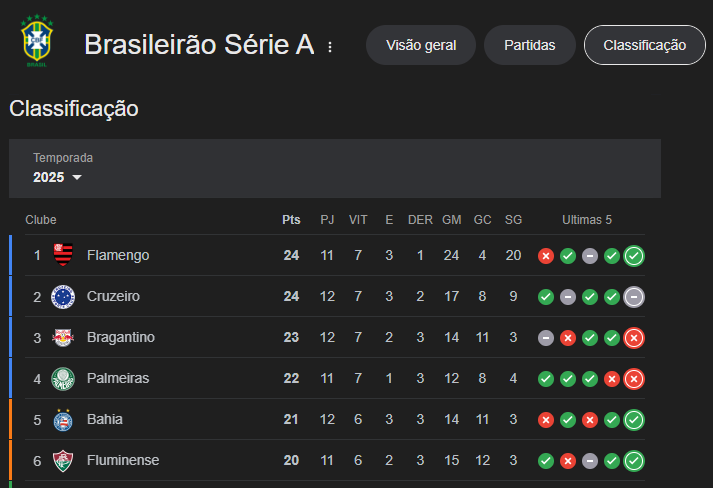Click the Bragantino team crest

click(x=63, y=337)
